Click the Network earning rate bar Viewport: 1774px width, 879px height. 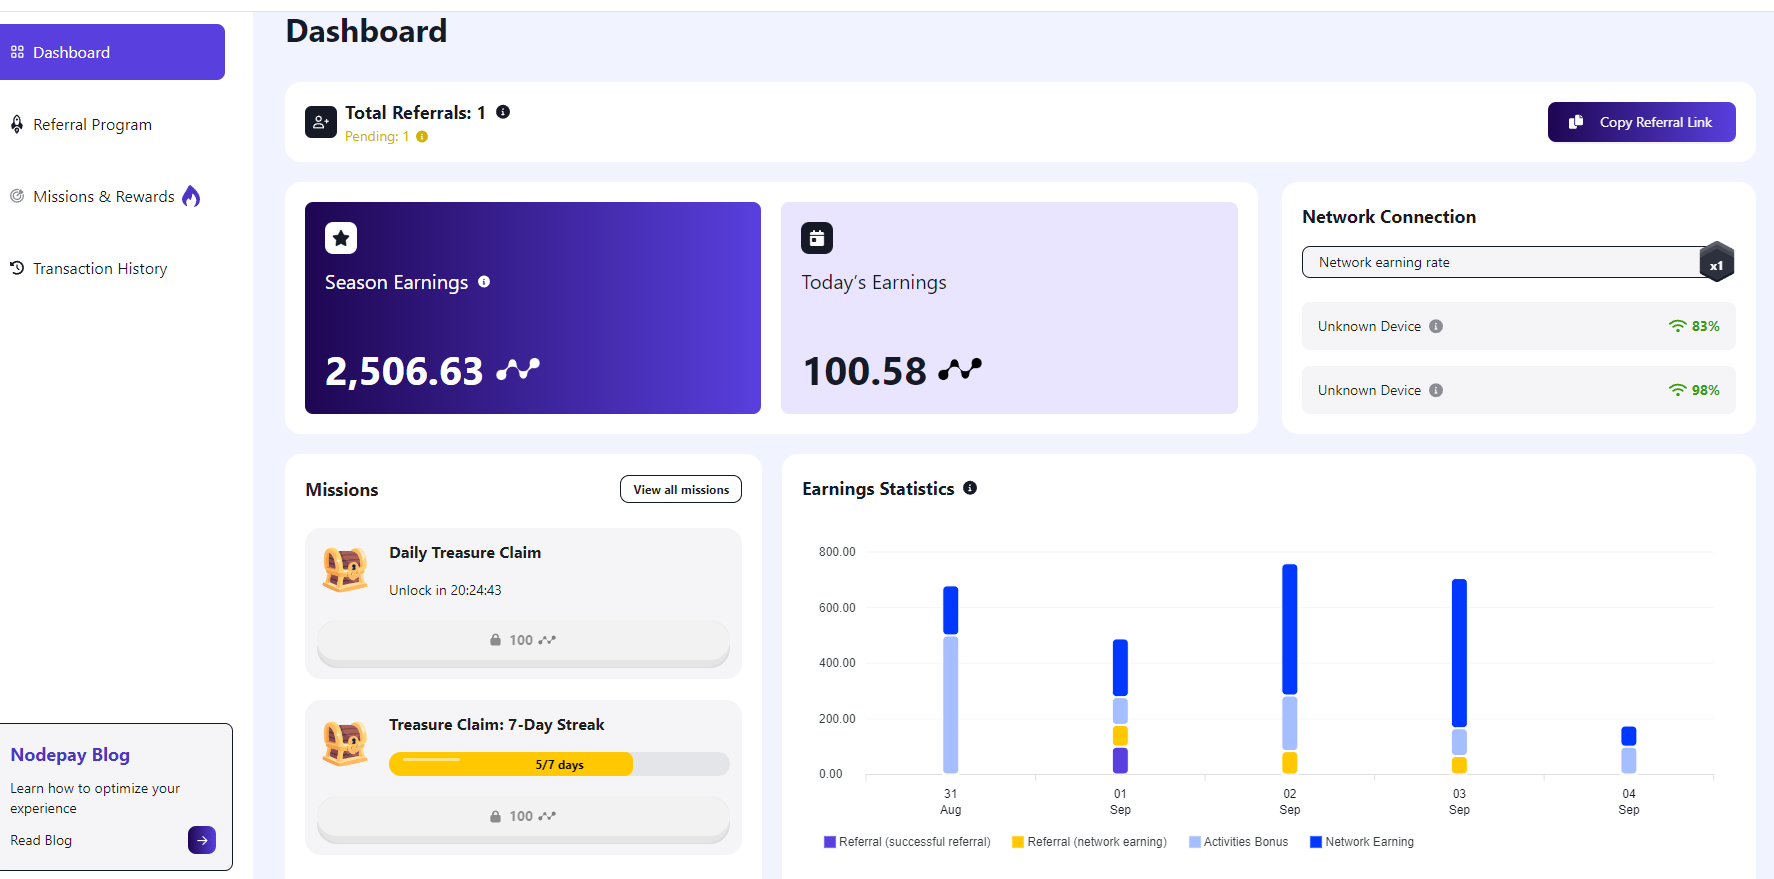(x=1501, y=262)
